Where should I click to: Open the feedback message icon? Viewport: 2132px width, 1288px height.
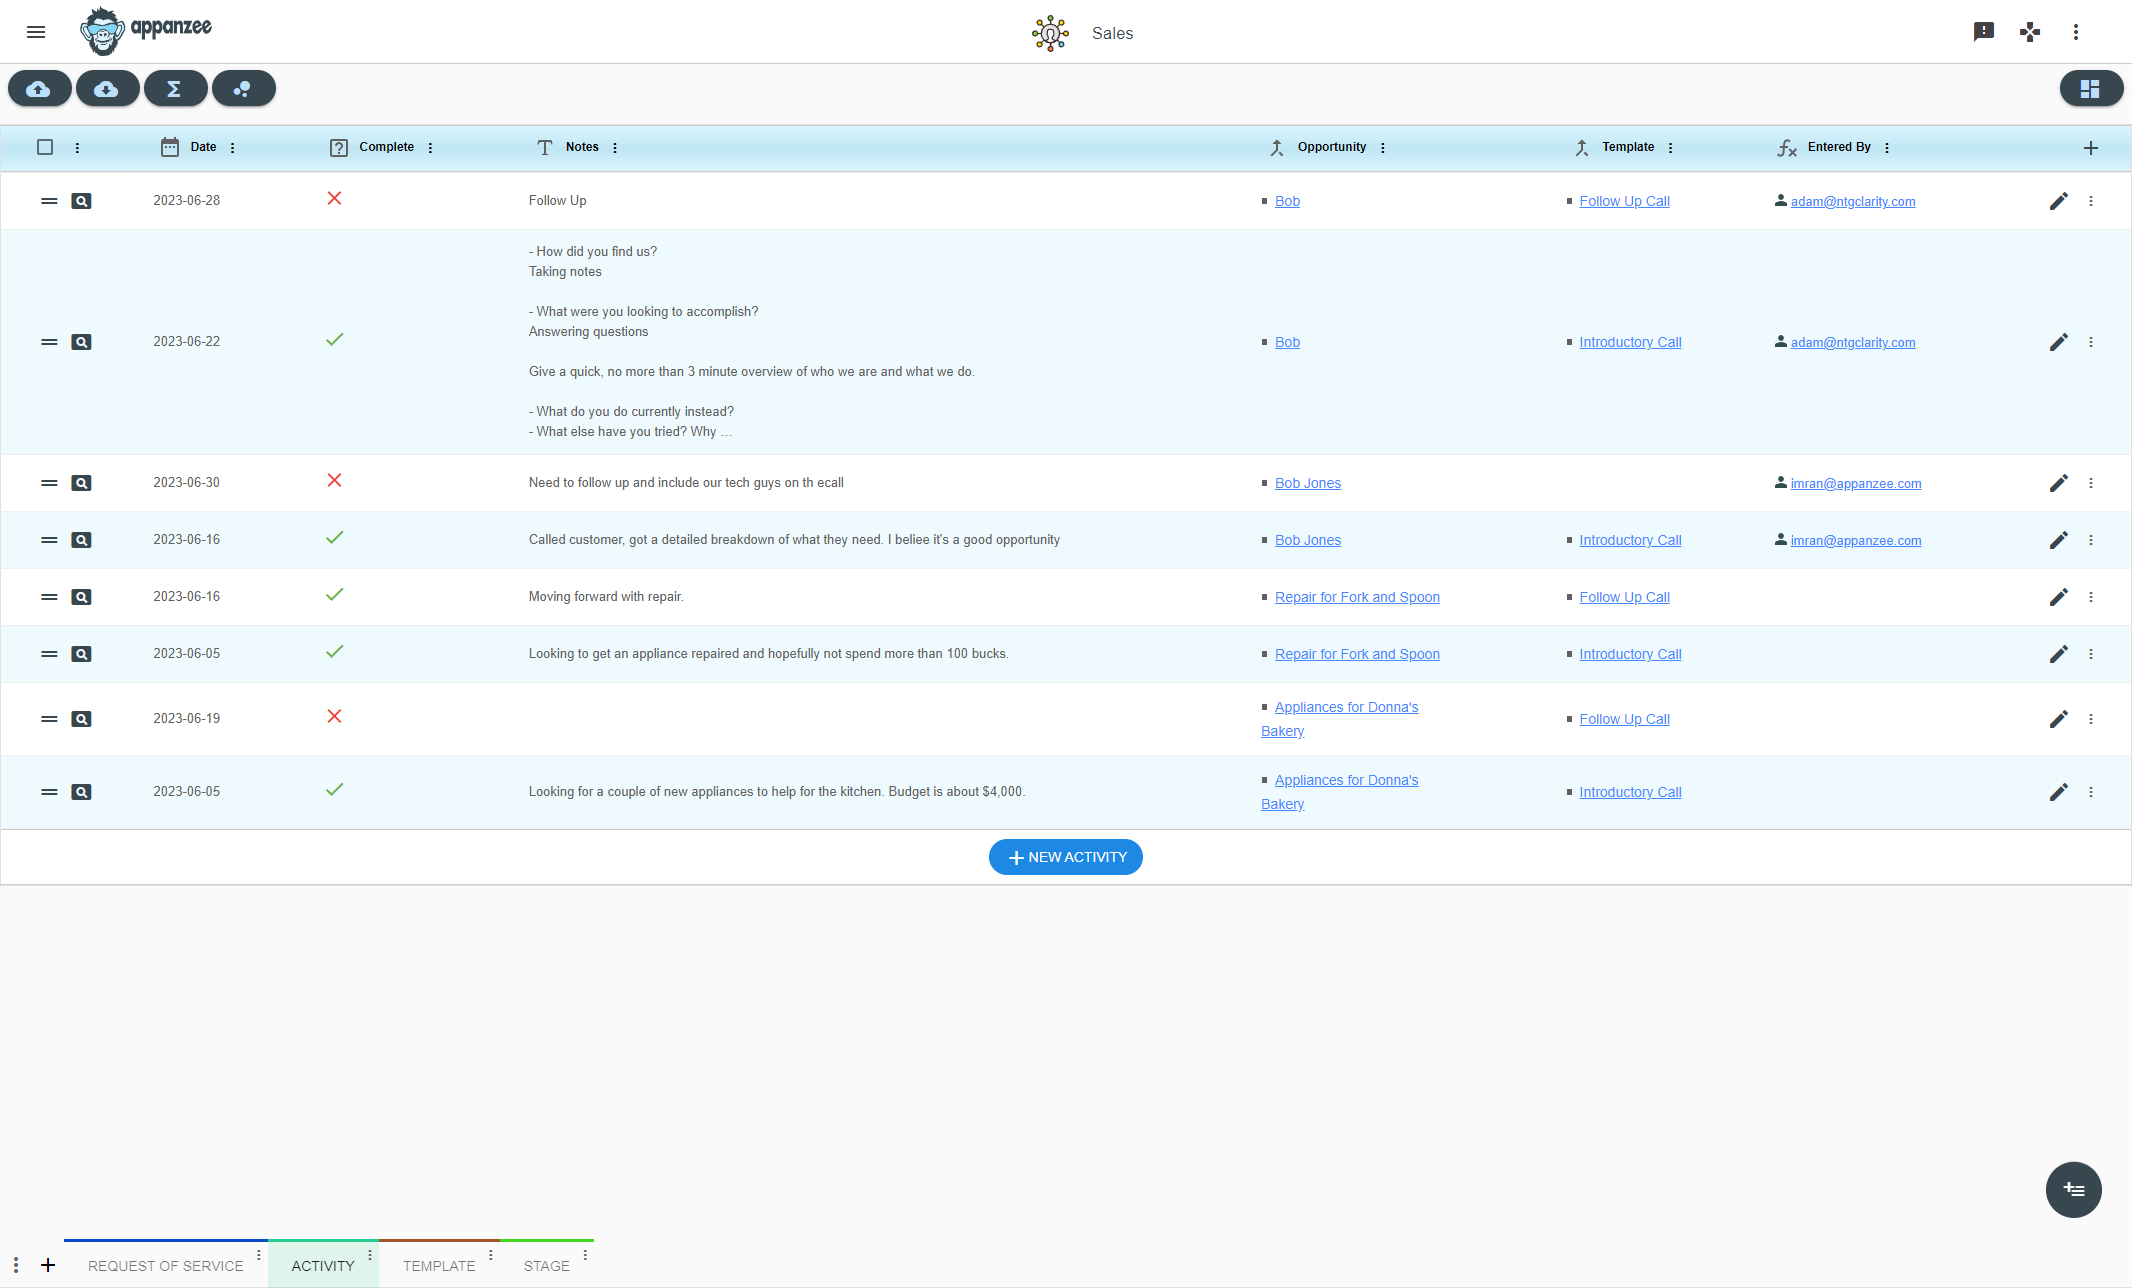[x=1984, y=32]
